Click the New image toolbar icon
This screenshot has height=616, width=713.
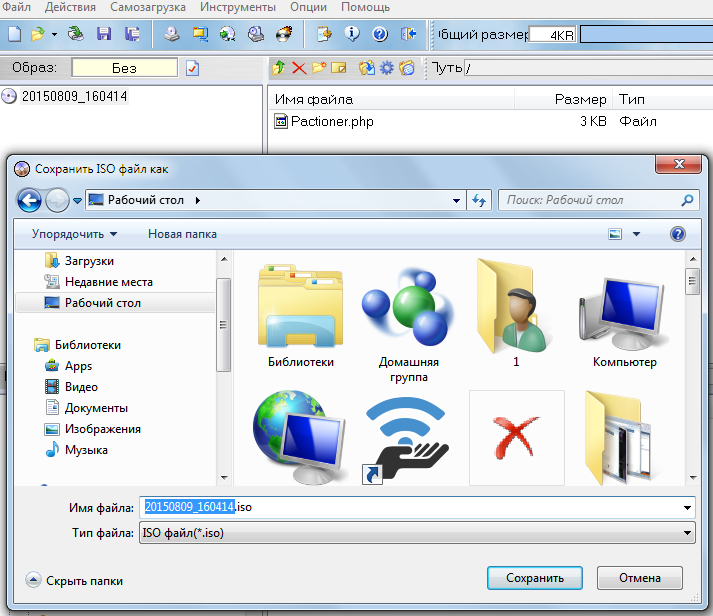click(14, 34)
